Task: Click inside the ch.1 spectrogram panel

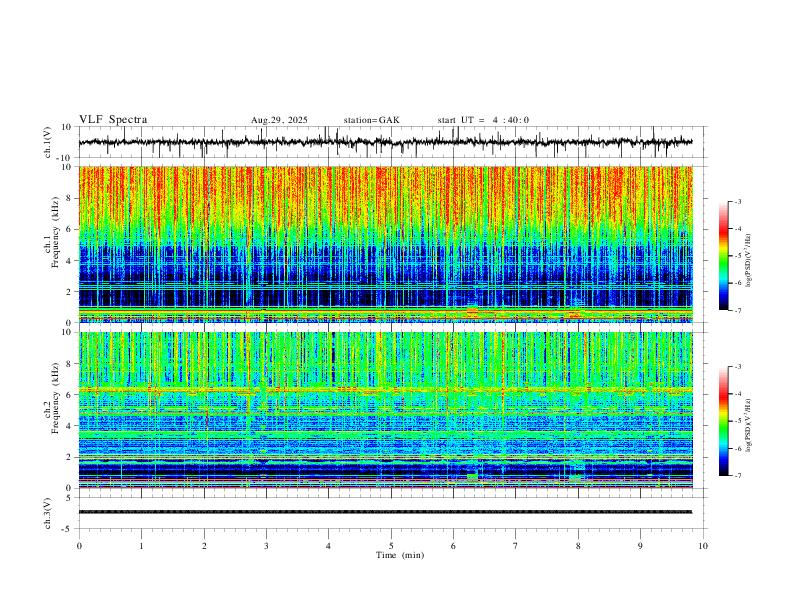Action: tap(385, 244)
